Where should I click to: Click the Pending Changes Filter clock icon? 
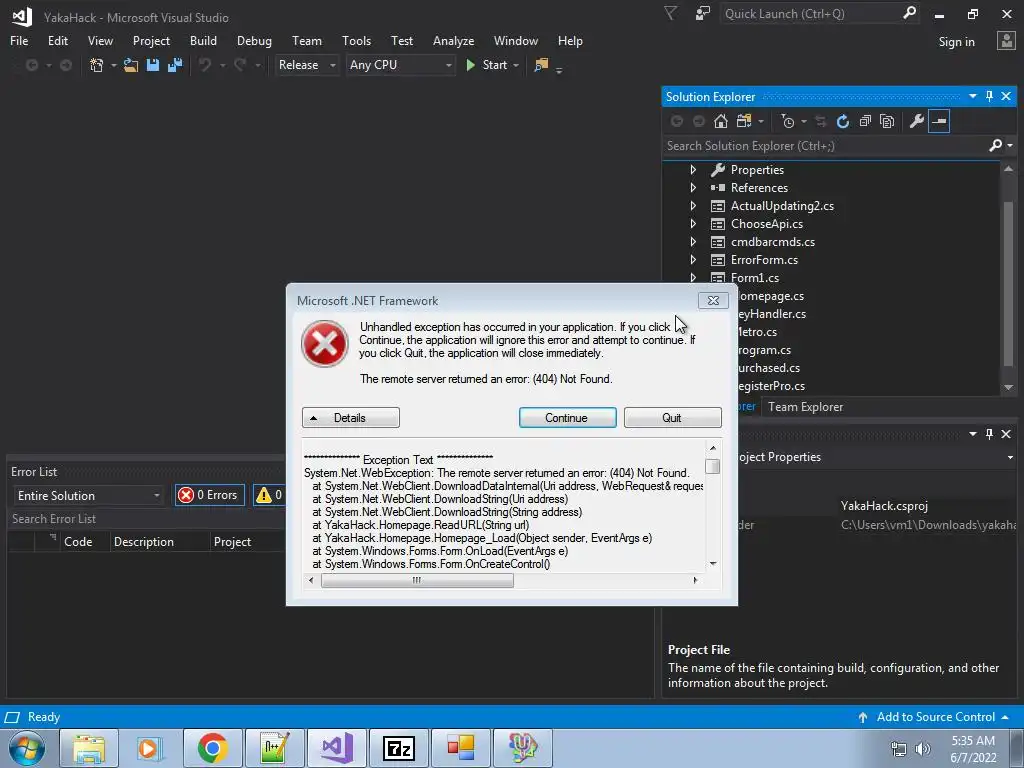pos(788,121)
